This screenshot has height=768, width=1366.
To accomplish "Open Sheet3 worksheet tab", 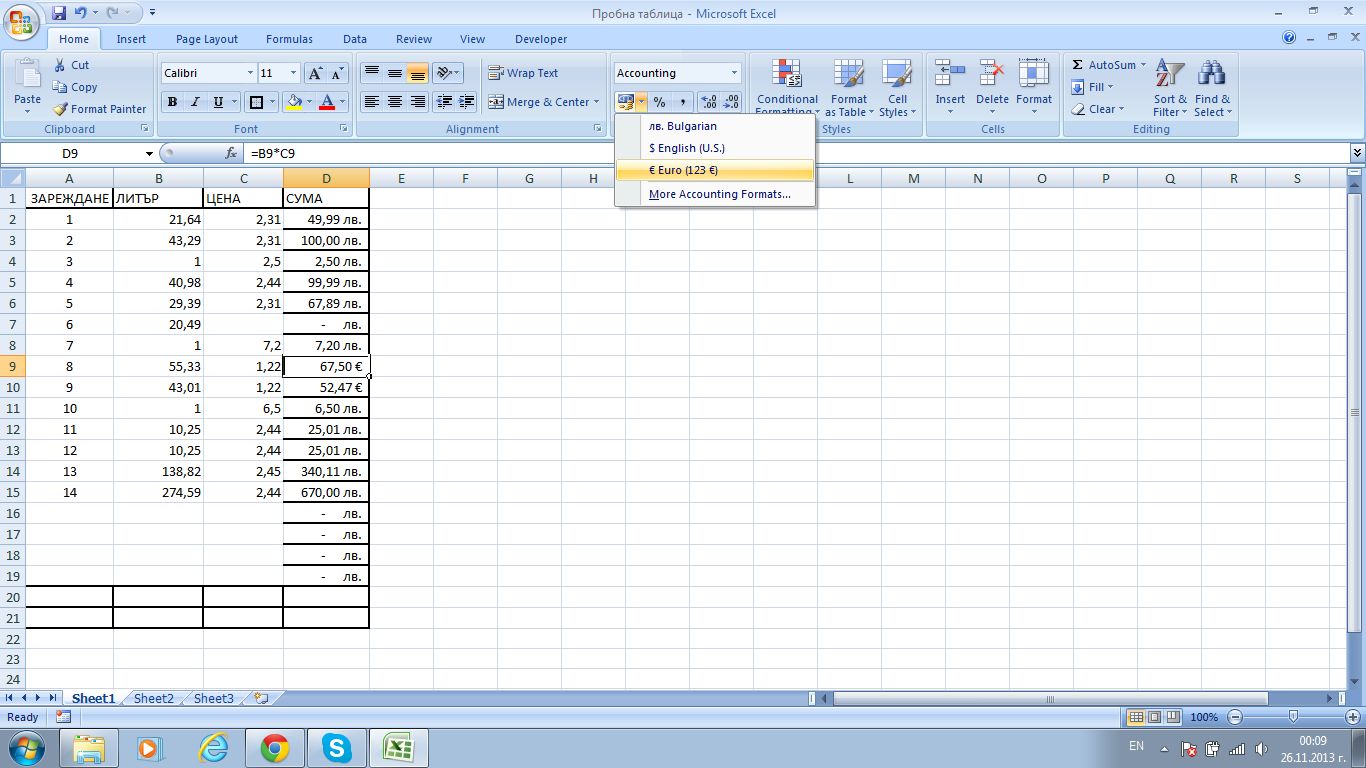I will (213, 699).
